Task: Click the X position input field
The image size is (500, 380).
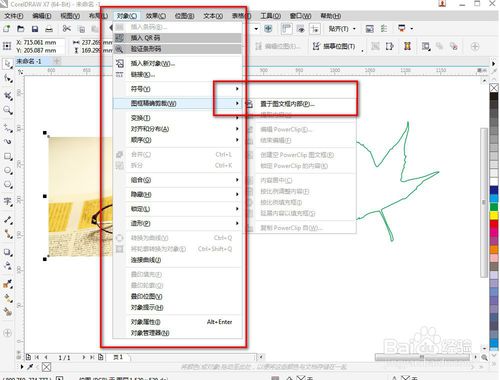Action: coord(40,43)
